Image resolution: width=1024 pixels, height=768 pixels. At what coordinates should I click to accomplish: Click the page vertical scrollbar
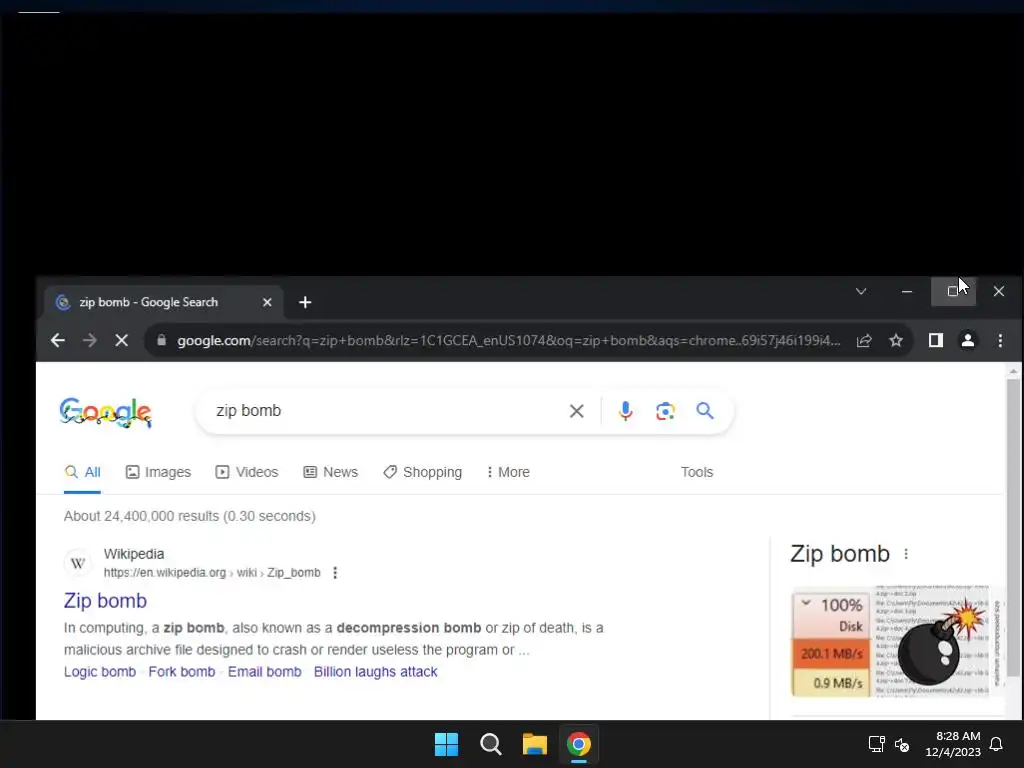point(1013,527)
